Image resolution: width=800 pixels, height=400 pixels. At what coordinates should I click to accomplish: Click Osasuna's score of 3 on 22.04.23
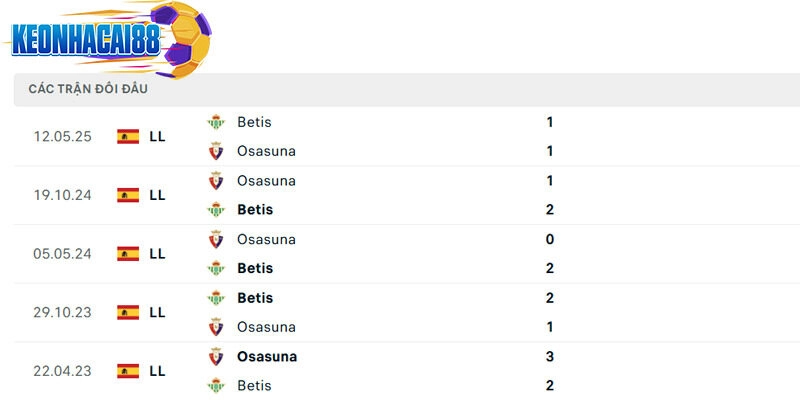[550, 357]
